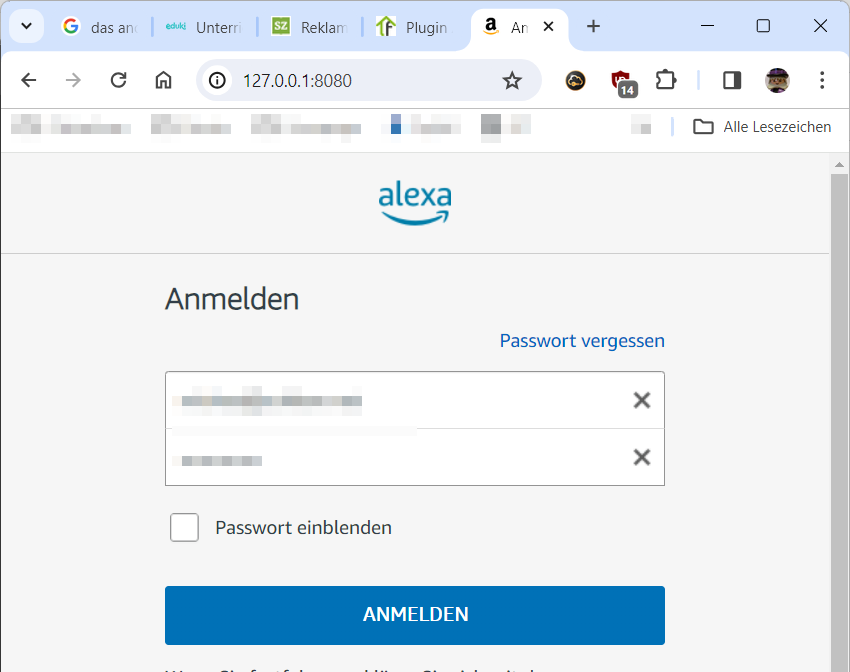
Task: Bookmark this page with the star icon
Action: [512, 81]
